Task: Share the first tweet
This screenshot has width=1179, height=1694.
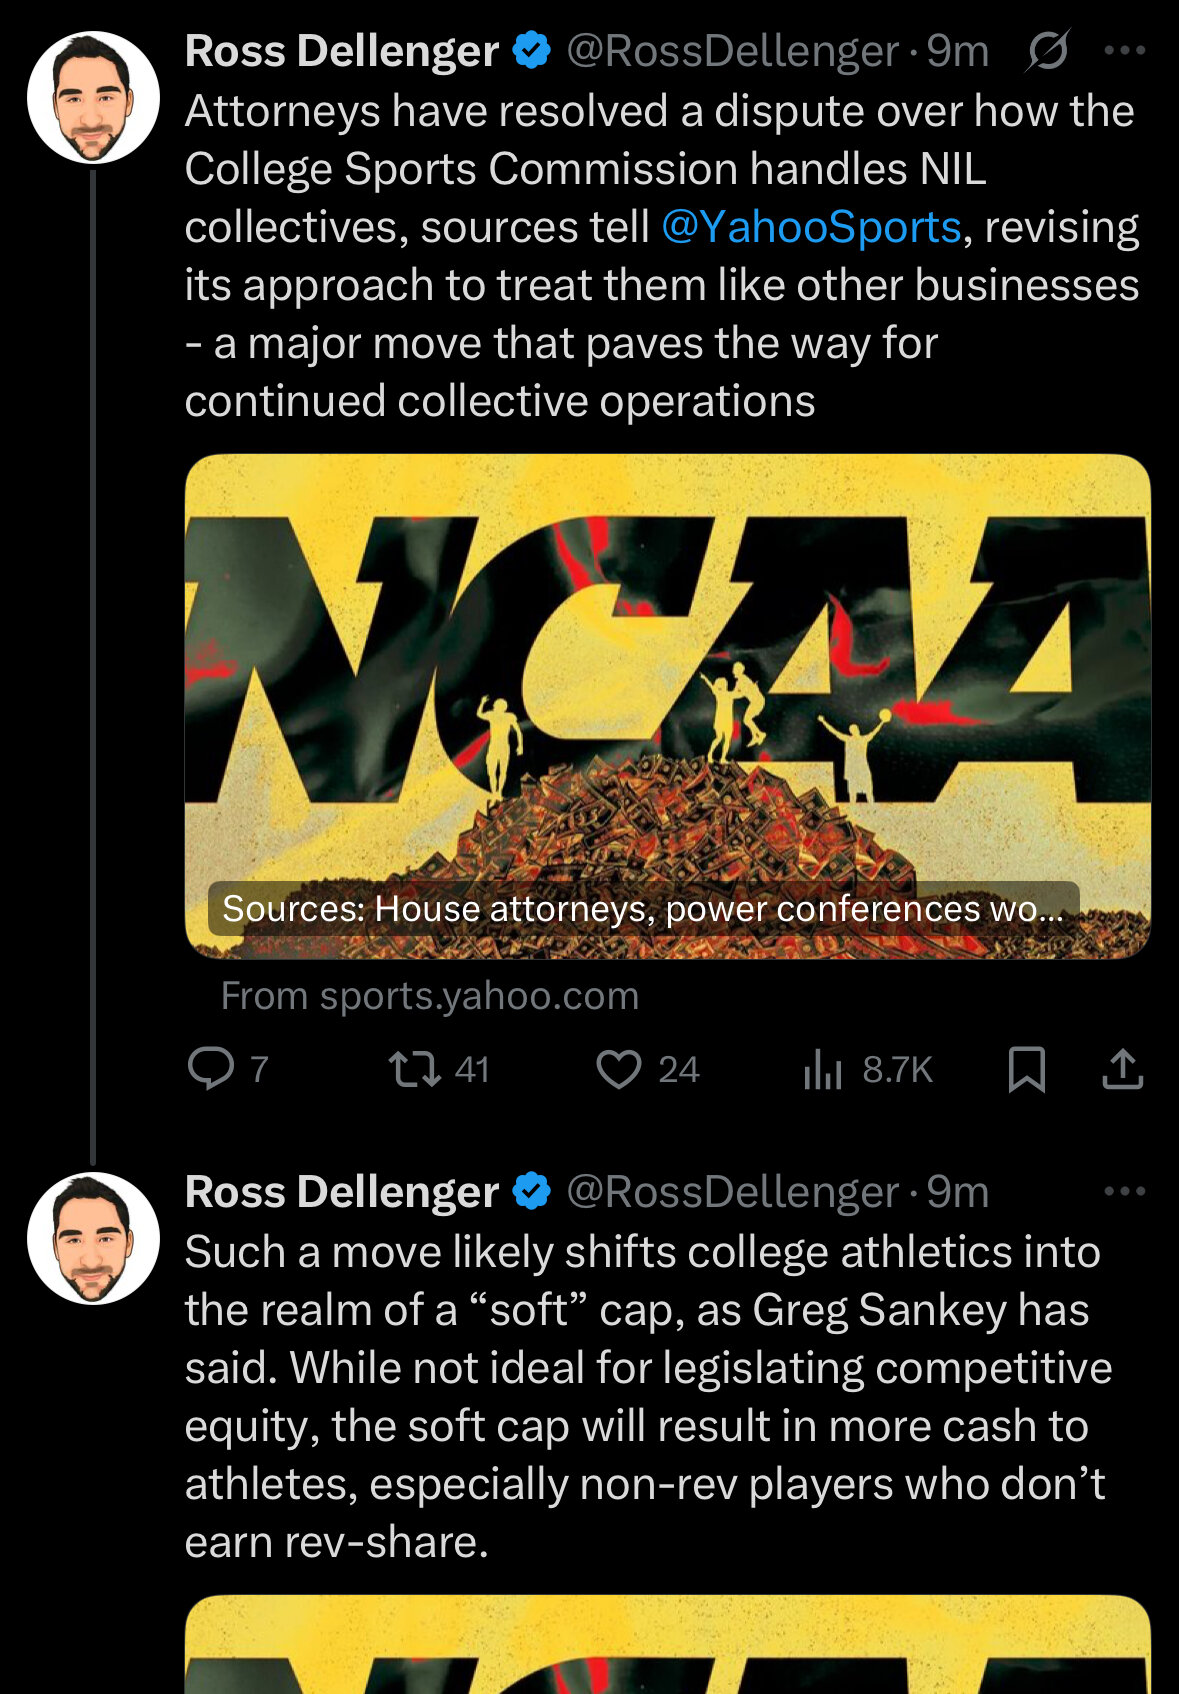Action: point(1122,1069)
